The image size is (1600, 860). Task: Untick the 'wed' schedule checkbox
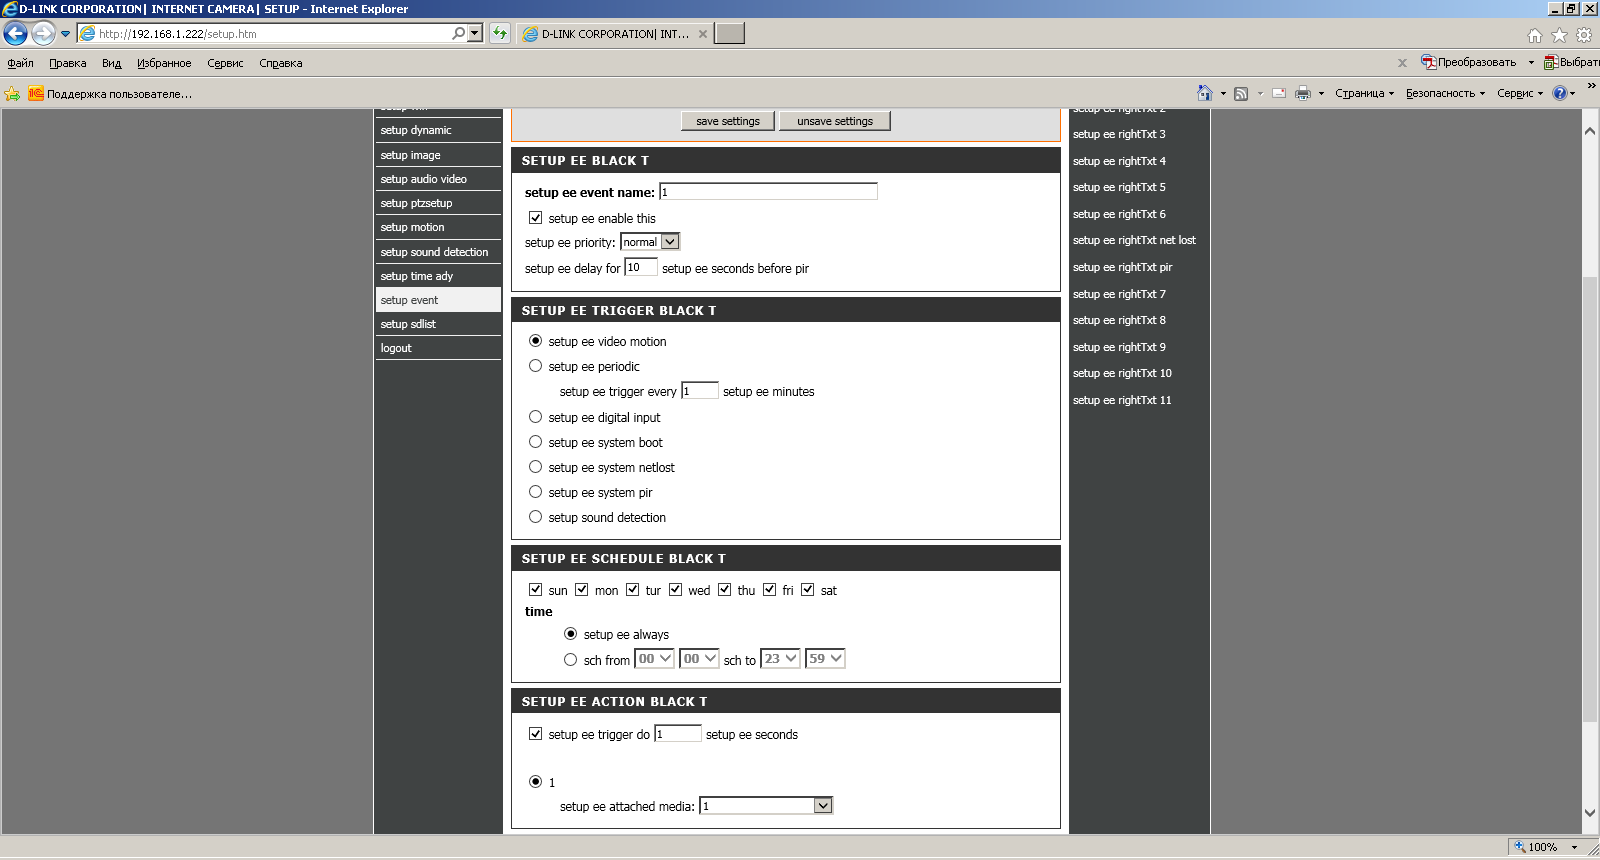(676, 590)
